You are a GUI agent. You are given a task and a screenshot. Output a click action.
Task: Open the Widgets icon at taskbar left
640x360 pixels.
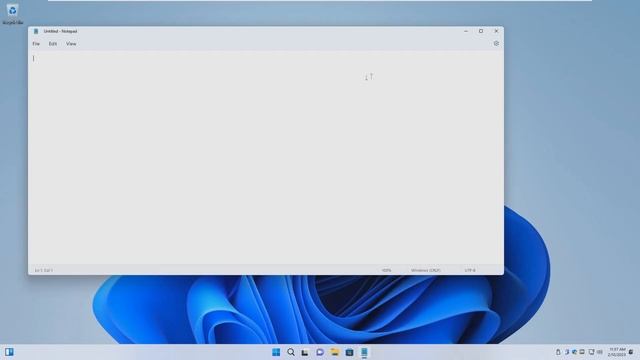click(x=9, y=352)
